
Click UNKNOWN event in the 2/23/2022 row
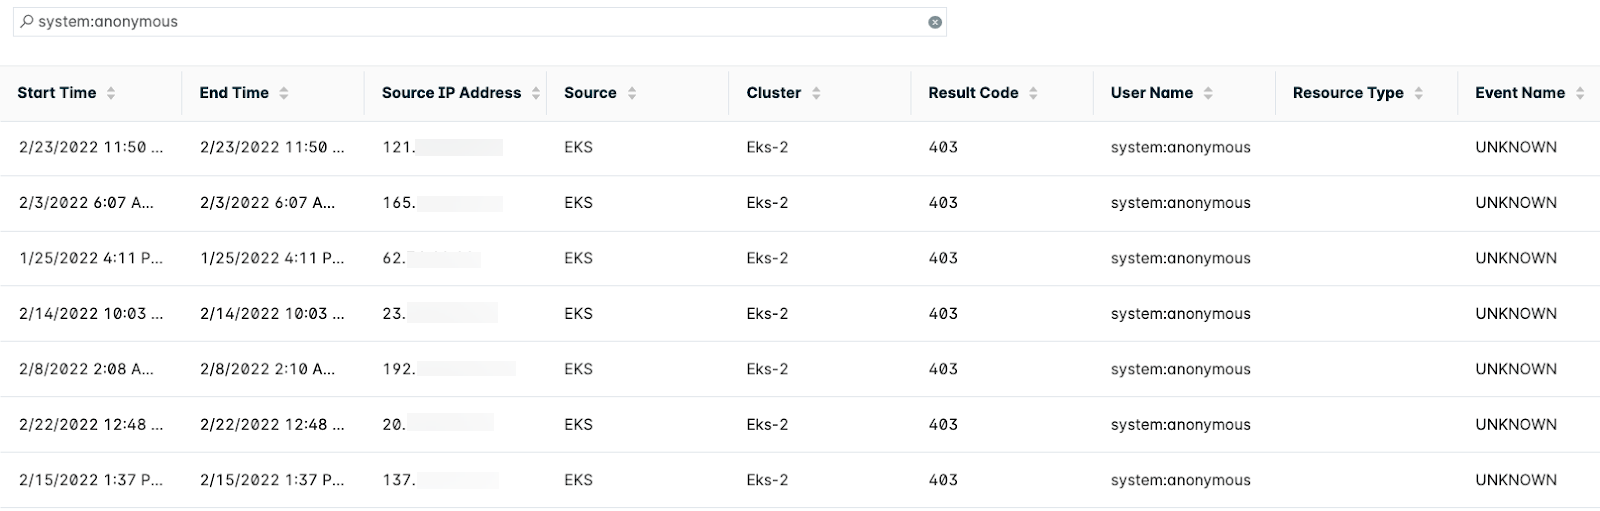1516,148
